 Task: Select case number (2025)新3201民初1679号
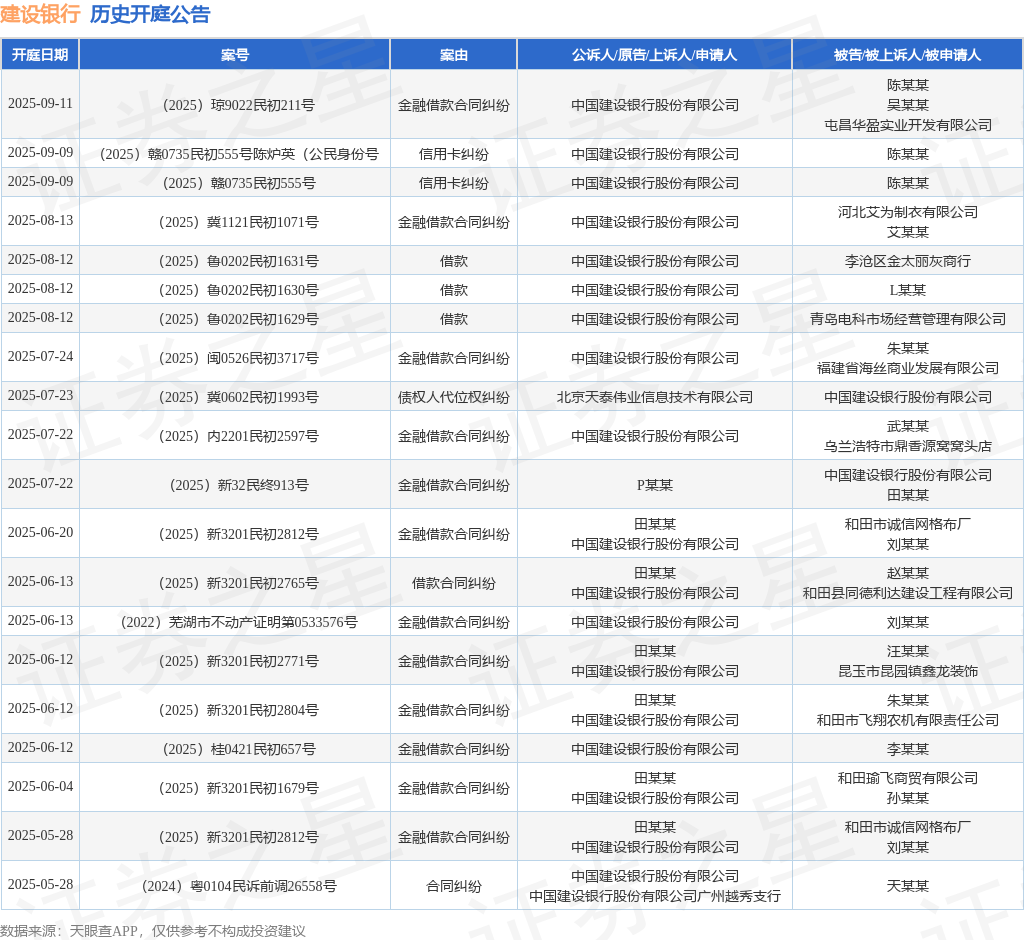[x=238, y=788]
